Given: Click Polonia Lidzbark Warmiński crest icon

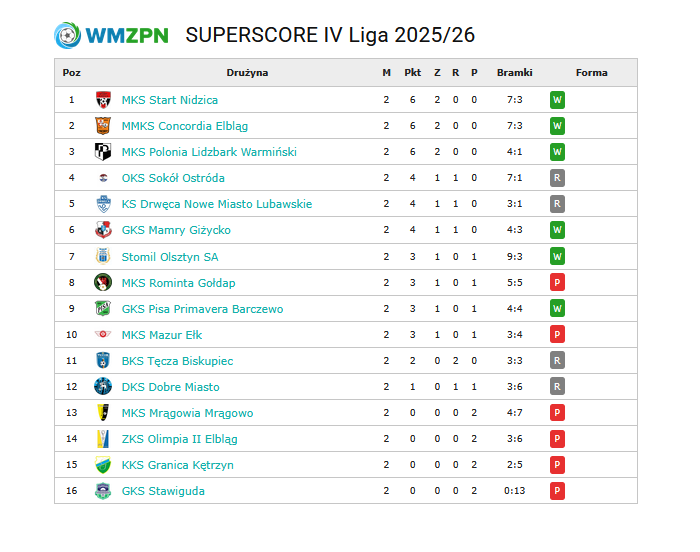Looking at the screenshot, I should tap(103, 152).
